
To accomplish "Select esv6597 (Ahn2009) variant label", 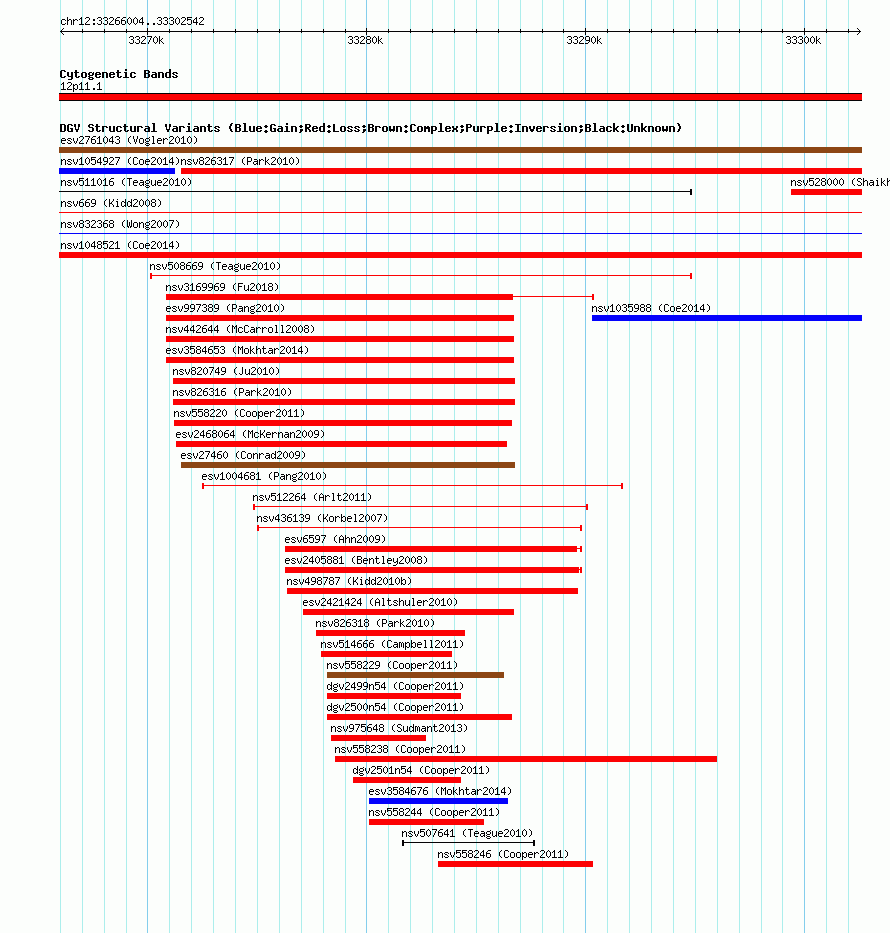I will tap(335, 539).
